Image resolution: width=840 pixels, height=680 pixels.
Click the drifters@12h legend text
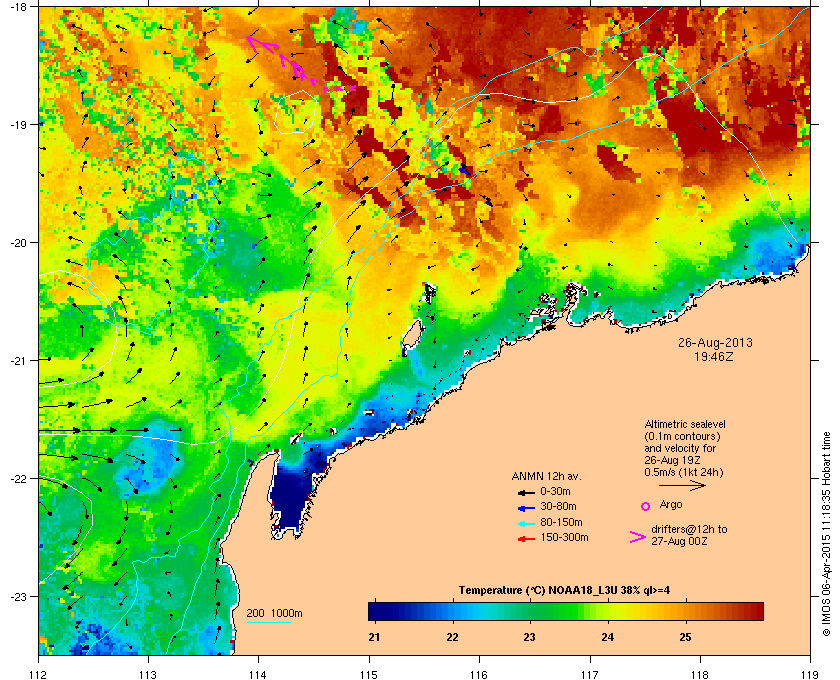pos(689,535)
